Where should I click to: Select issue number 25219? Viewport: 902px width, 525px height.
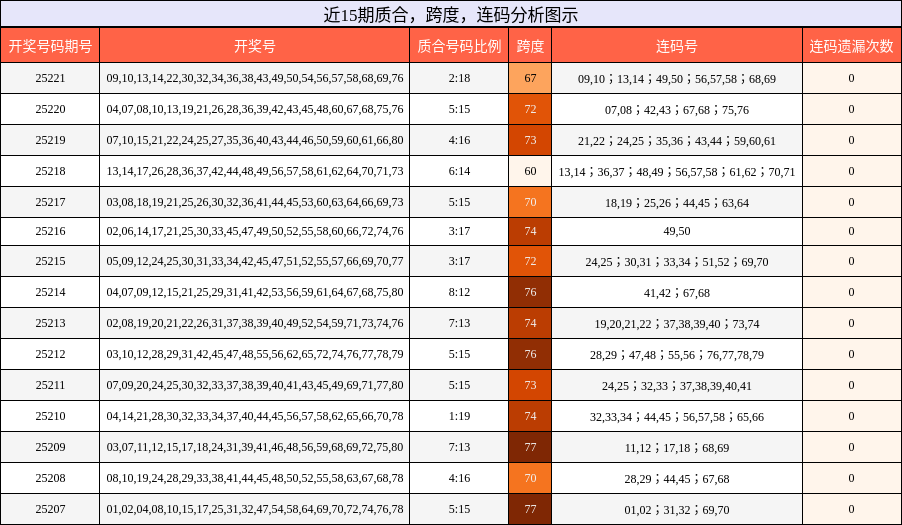(50, 140)
